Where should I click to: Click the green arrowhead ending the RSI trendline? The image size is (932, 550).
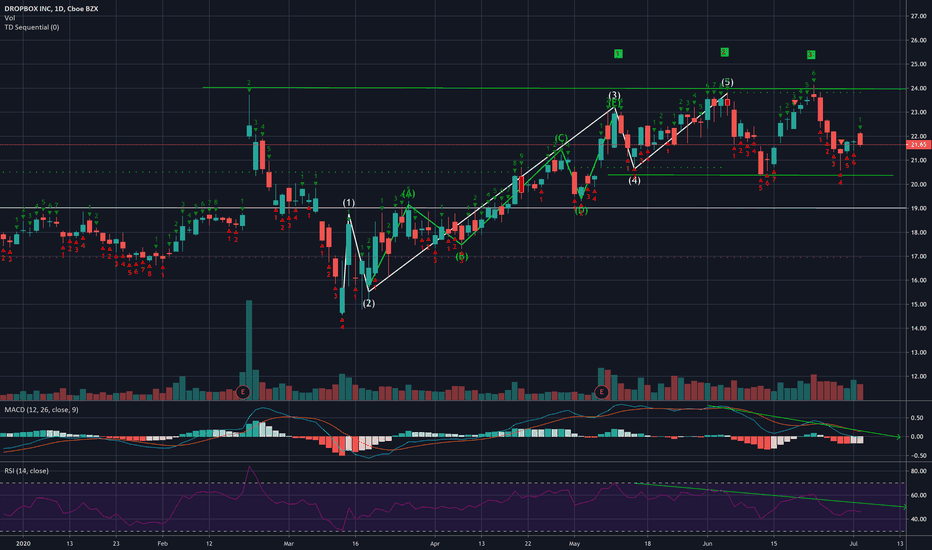tap(903, 507)
